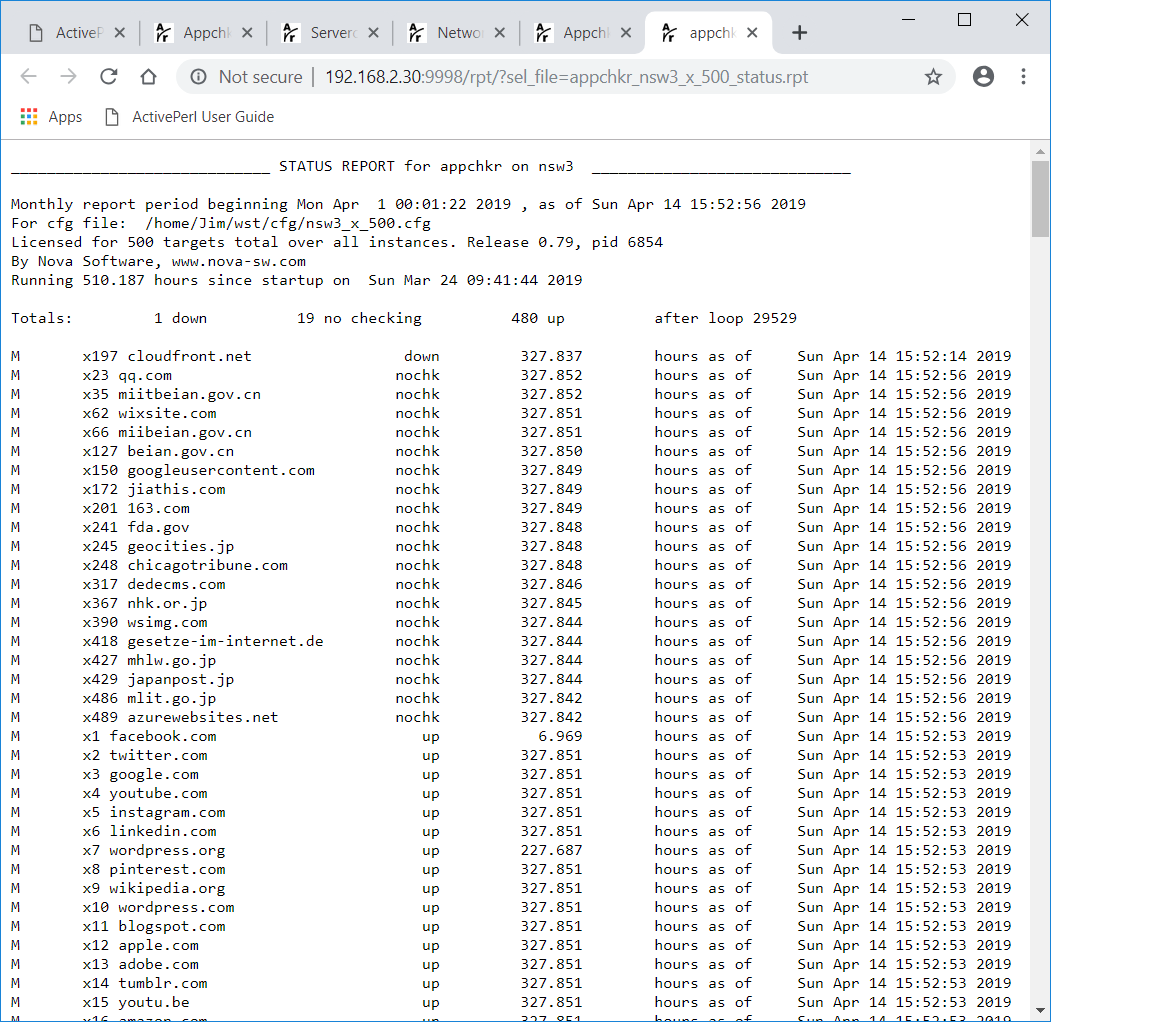Click the x12 apple.com entry
The width and height of the screenshot is (1152, 1022).
tap(140, 946)
